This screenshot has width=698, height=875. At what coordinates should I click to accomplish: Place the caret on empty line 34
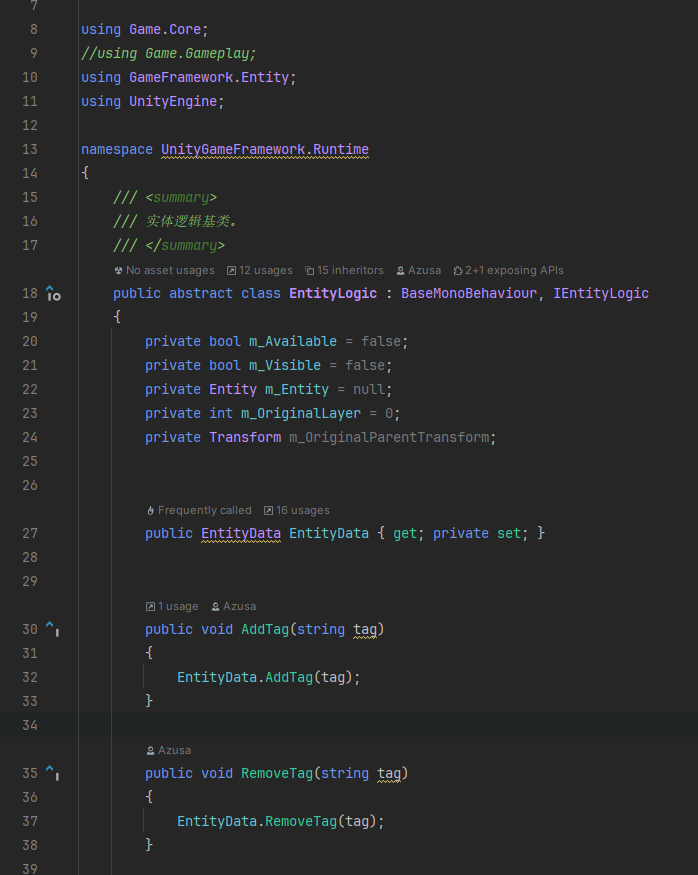pos(388,725)
